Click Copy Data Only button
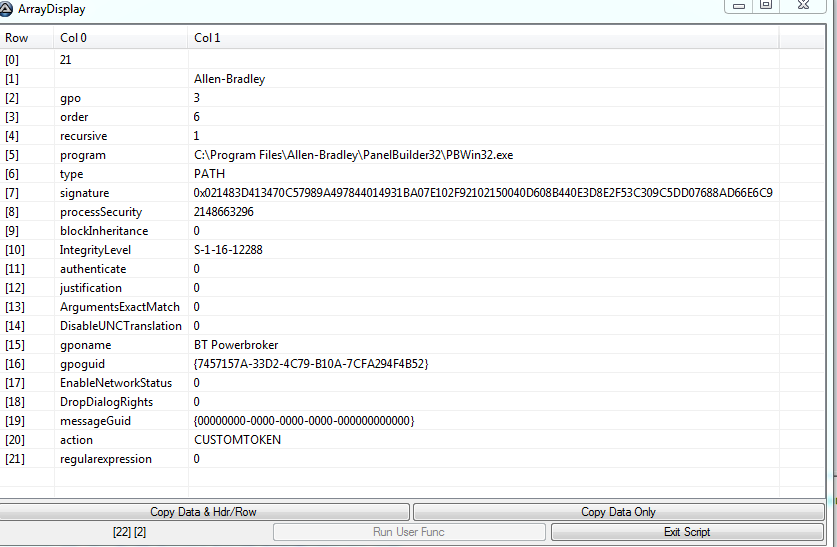The width and height of the screenshot is (837, 547). (618, 512)
